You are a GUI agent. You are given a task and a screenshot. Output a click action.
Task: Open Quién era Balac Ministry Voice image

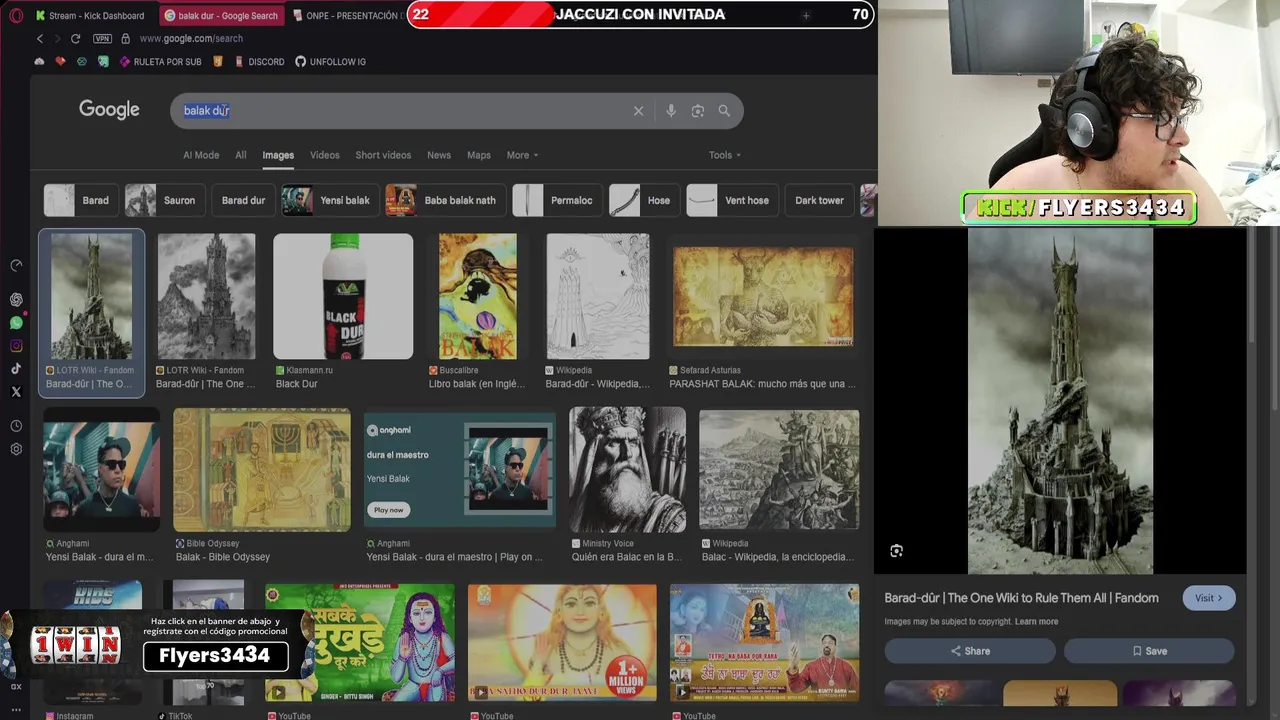(x=627, y=469)
